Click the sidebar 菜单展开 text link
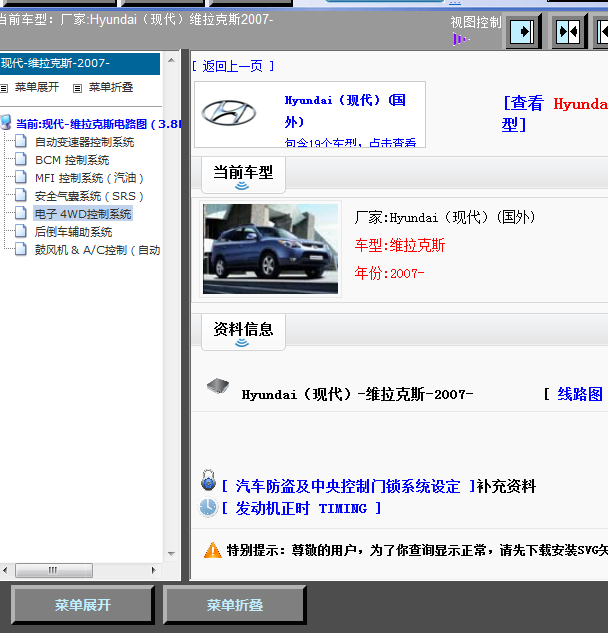The height and width of the screenshot is (637, 608). 37,87
